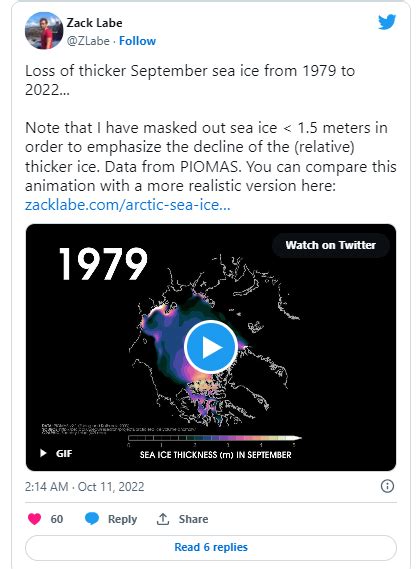Image resolution: width=418 pixels, height=569 pixels.
Task: Click the sea ice thickness color bar
Action: (x=215, y=438)
